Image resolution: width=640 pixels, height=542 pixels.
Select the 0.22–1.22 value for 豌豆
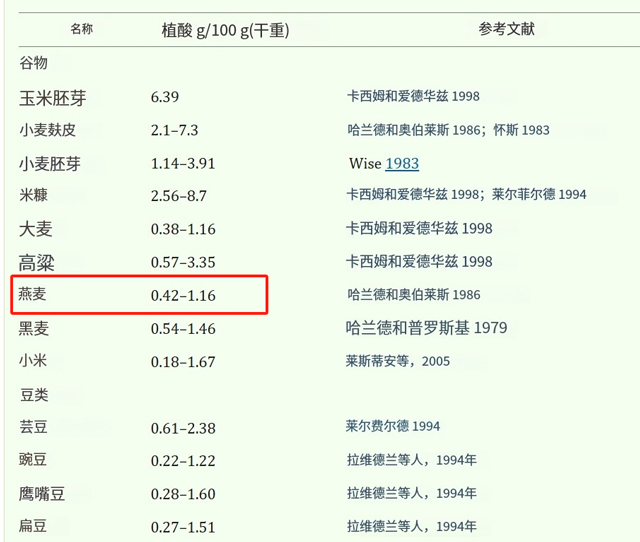point(183,460)
